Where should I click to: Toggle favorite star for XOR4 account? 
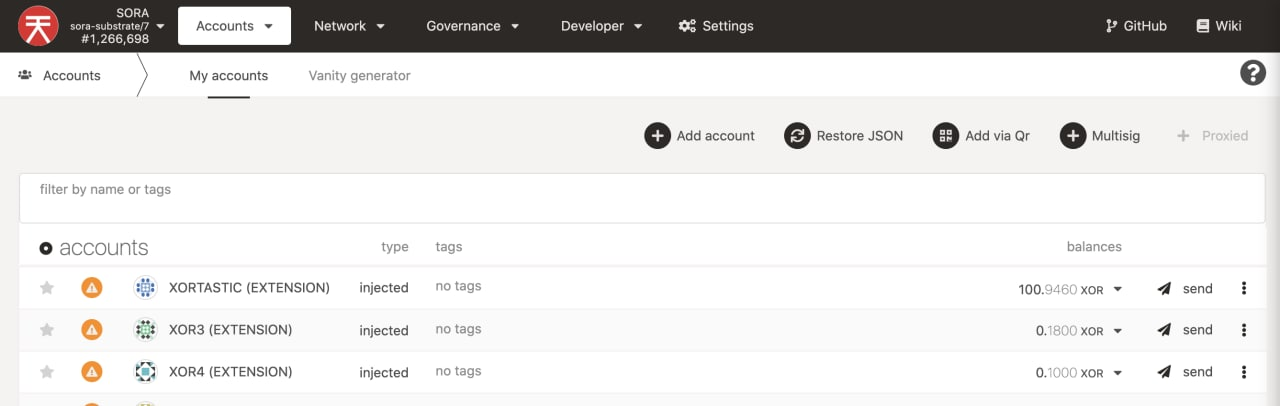click(x=46, y=372)
